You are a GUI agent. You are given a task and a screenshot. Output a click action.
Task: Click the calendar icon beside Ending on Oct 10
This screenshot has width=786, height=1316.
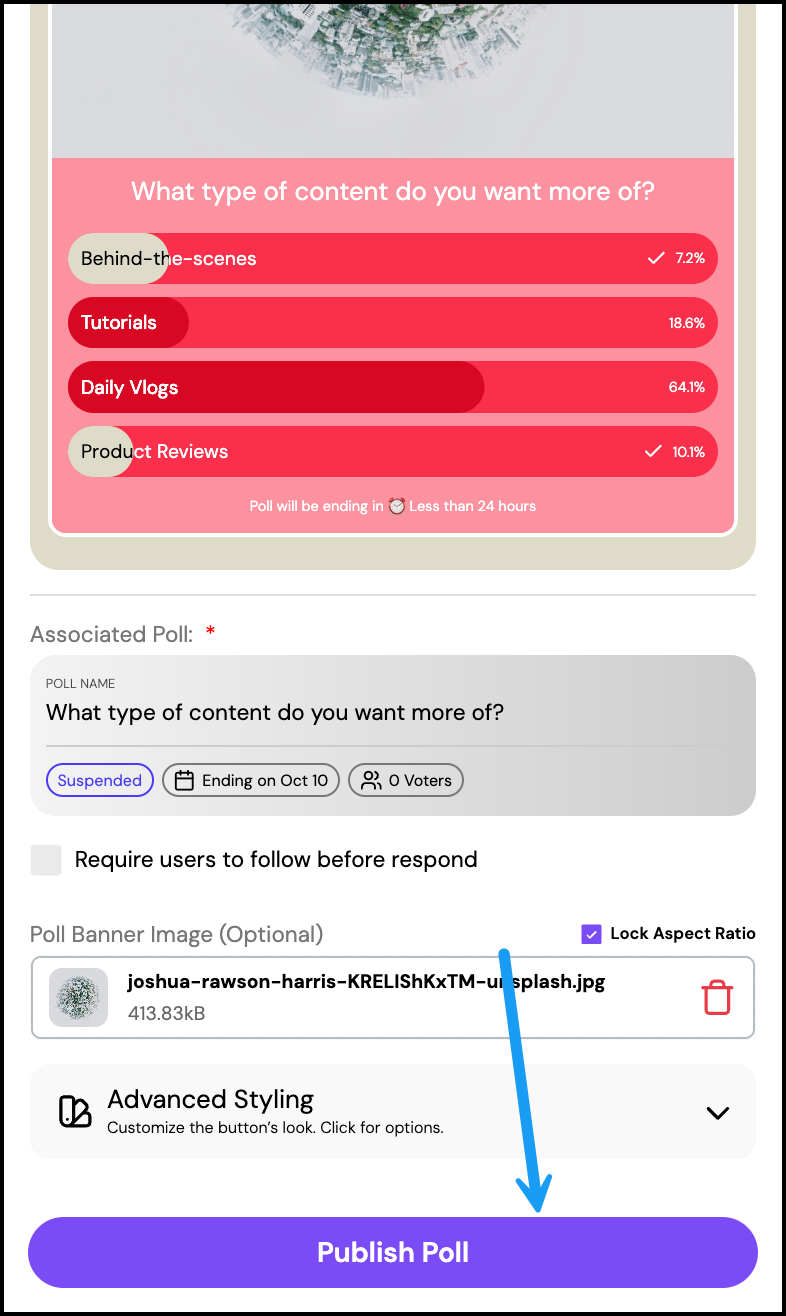coord(184,781)
